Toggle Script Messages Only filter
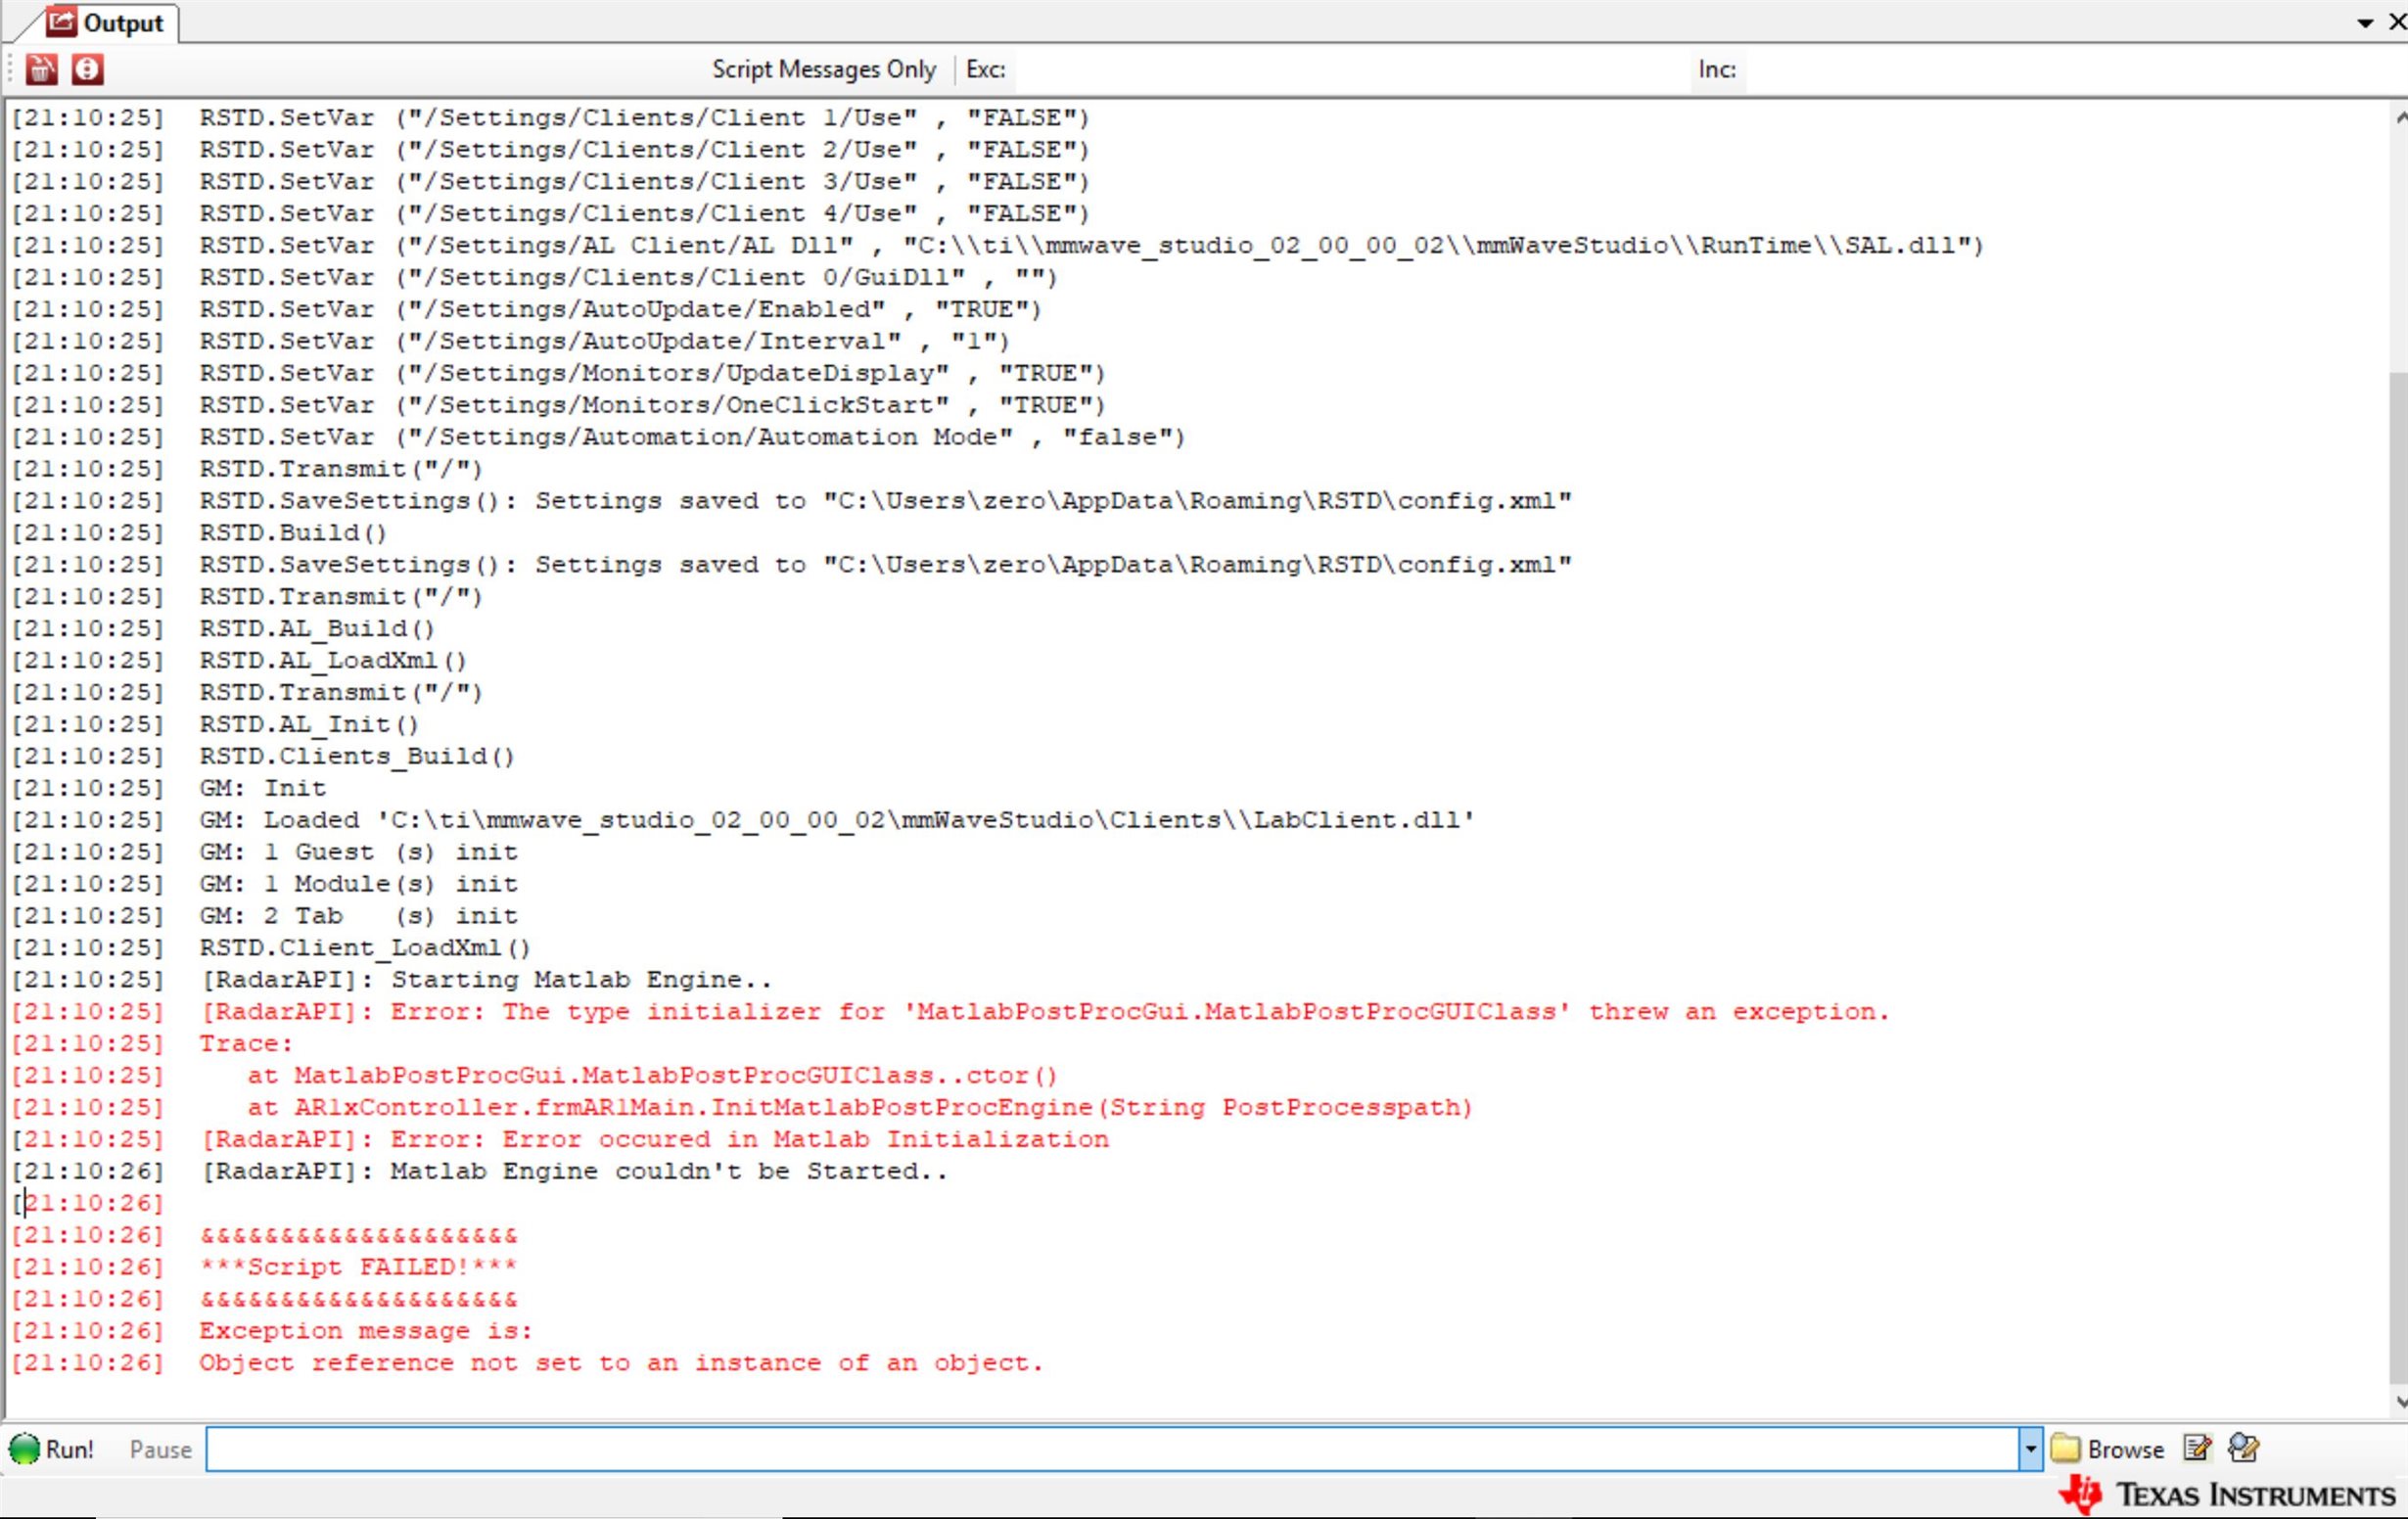The height and width of the screenshot is (1519, 2408). 823,69
